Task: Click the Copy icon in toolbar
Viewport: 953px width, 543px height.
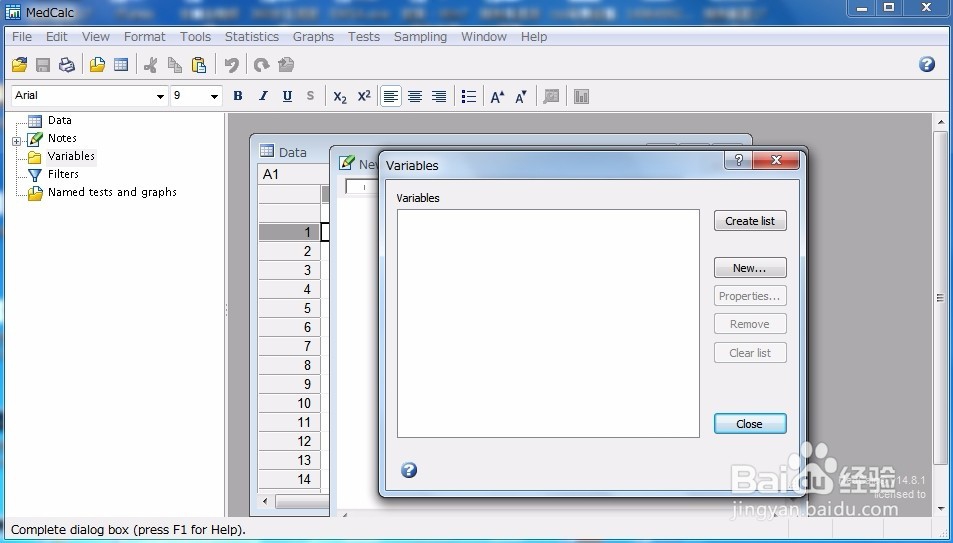Action: [x=174, y=64]
